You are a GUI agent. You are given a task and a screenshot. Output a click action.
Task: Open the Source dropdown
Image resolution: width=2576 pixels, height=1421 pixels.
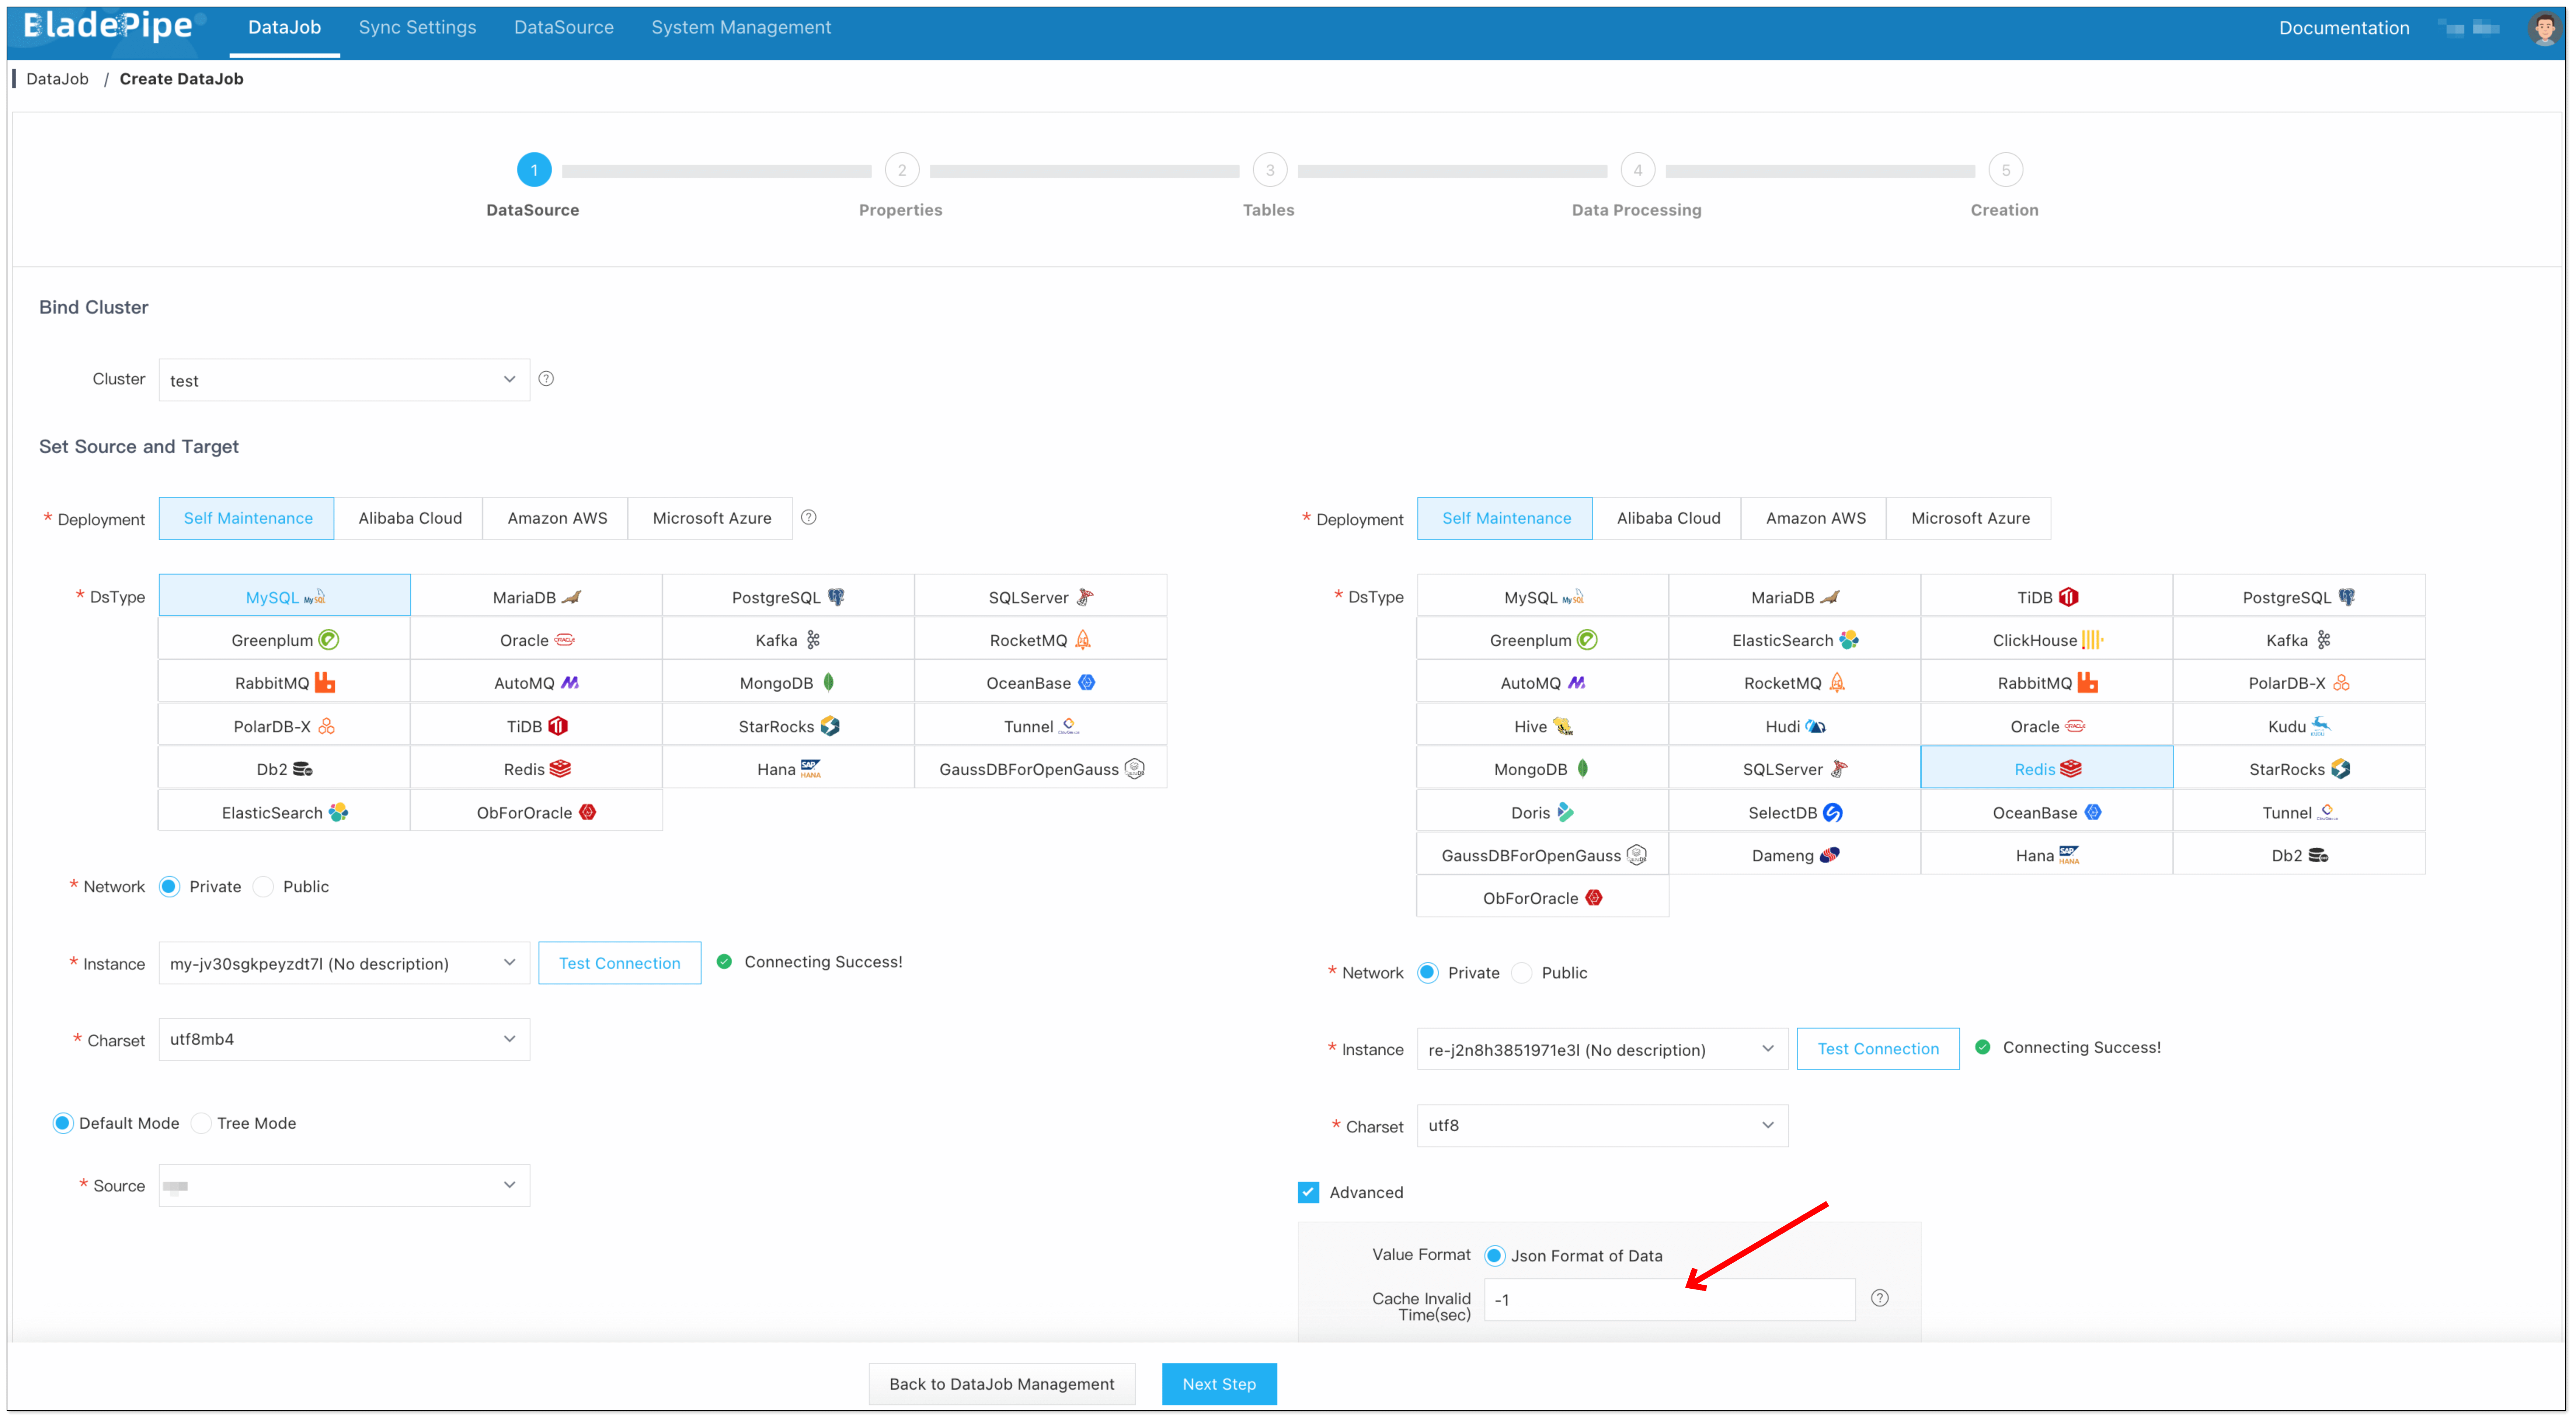344,1186
